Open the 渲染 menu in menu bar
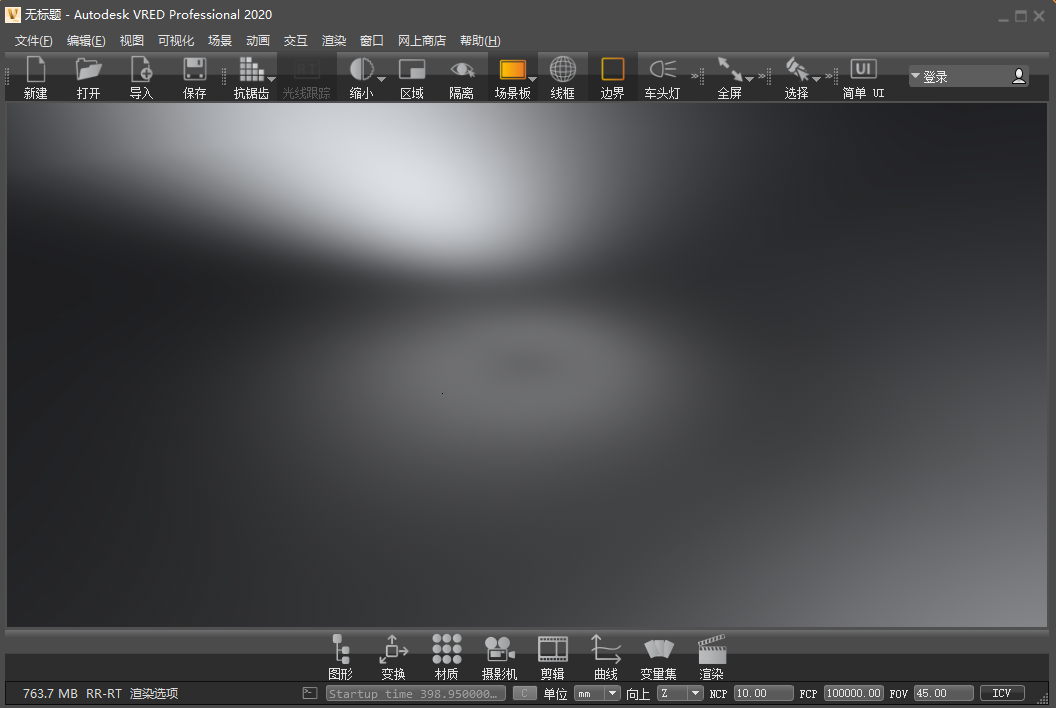Screen dimensions: 1056x708 (334, 40)
